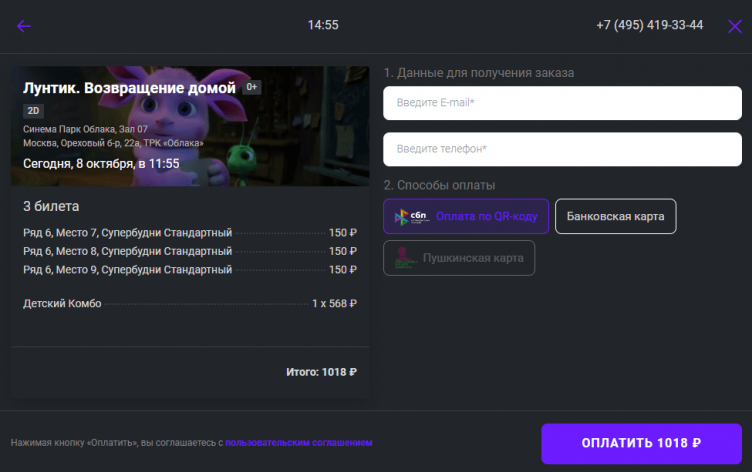Focus the "Введите E-mail" field
The image size is (752, 472).
pos(562,103)
